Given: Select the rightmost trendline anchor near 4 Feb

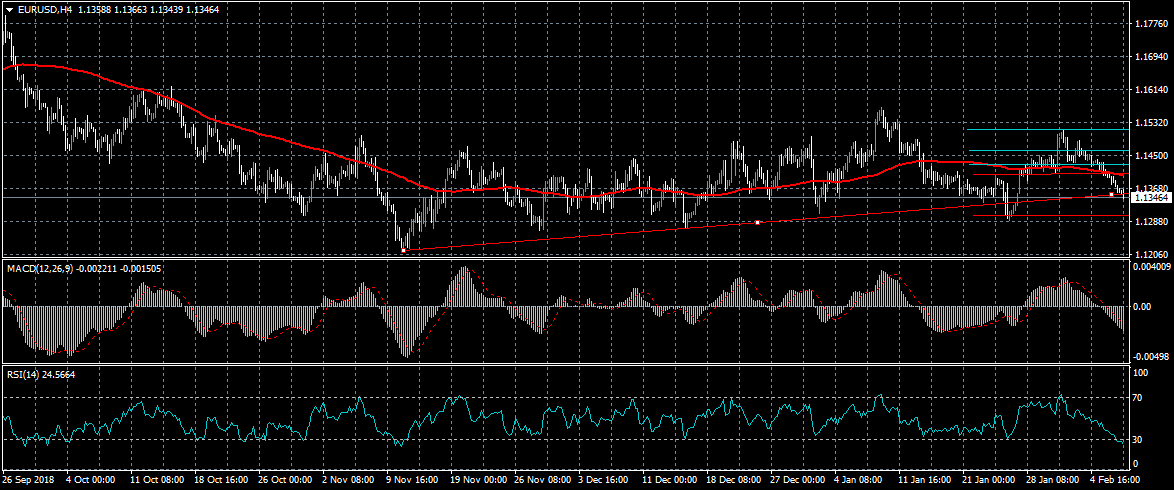Looking at the screenshot, I should (x=1112, y=195).
